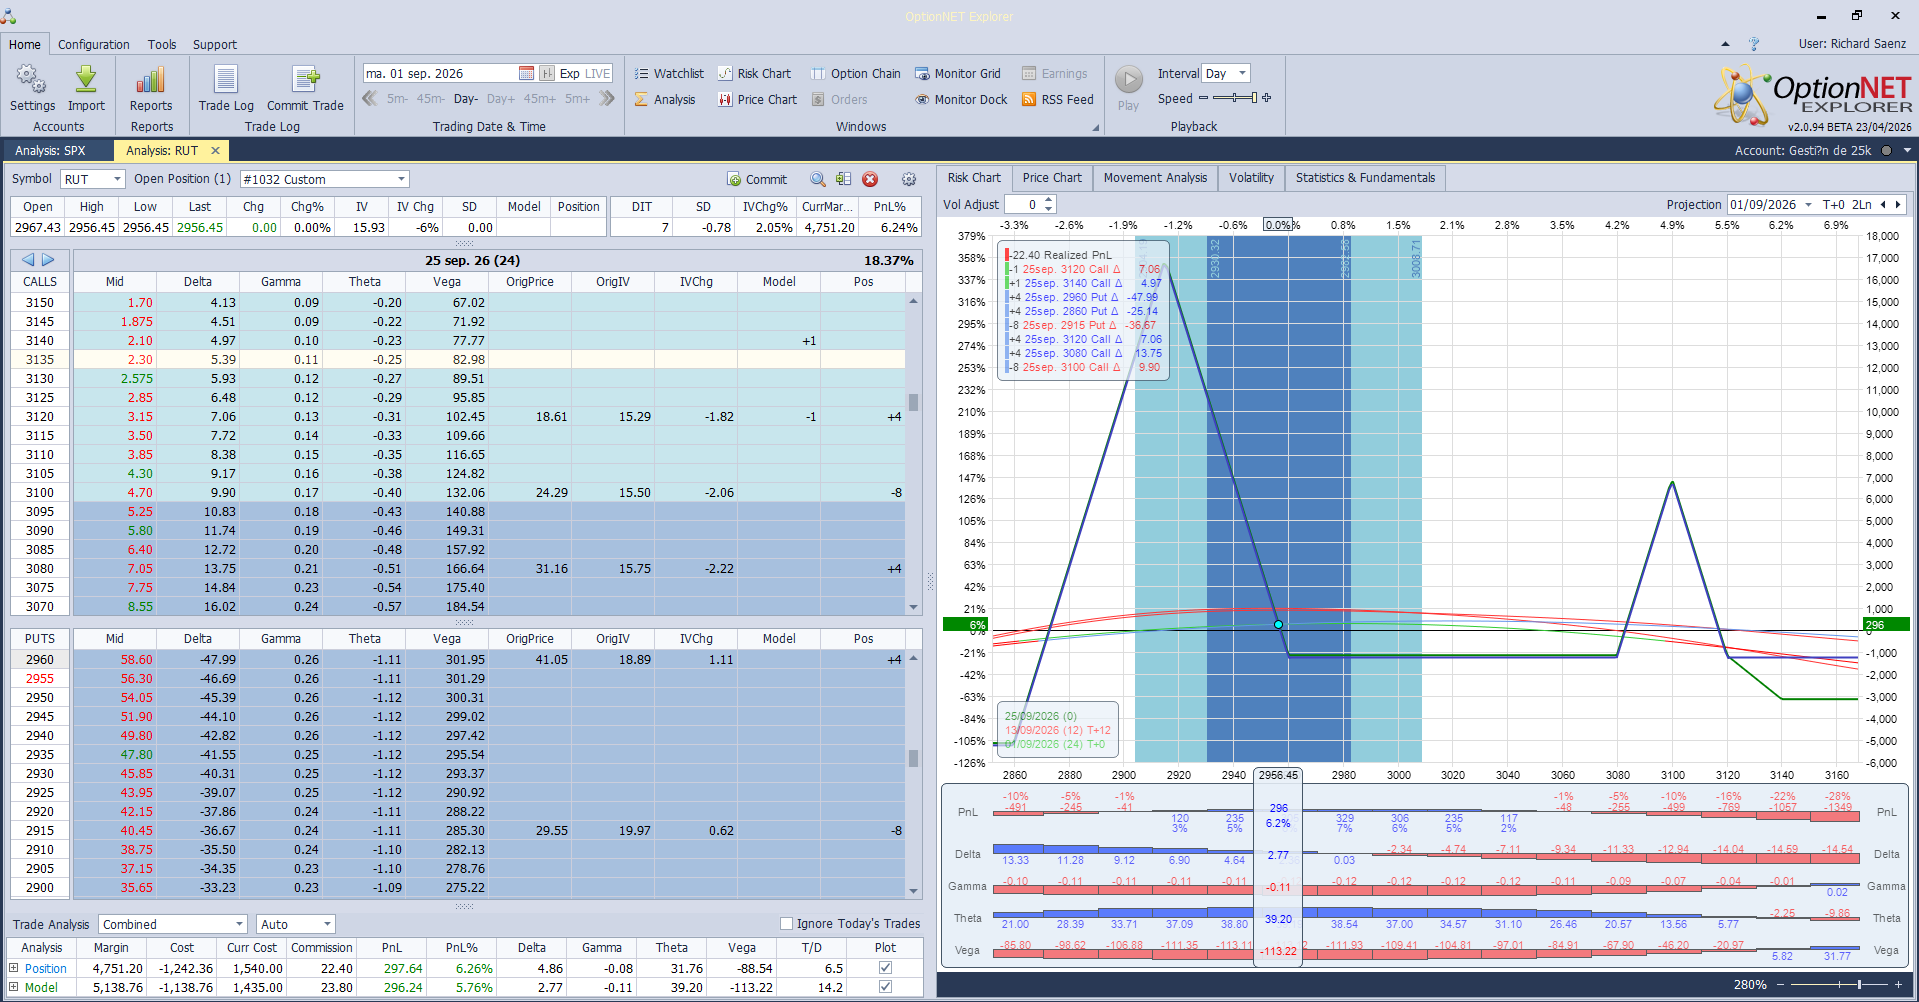The height and width of the screenshot is (1002, 1919).
Task: Toggle the Exp mode button
Action: [569, 73]
